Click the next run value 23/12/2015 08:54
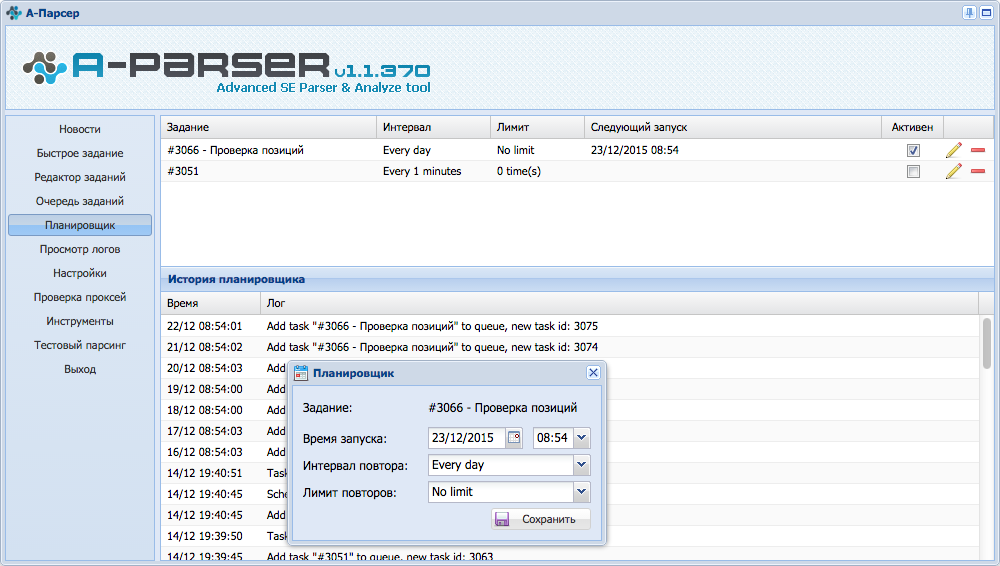 click(x=635, y=151)
